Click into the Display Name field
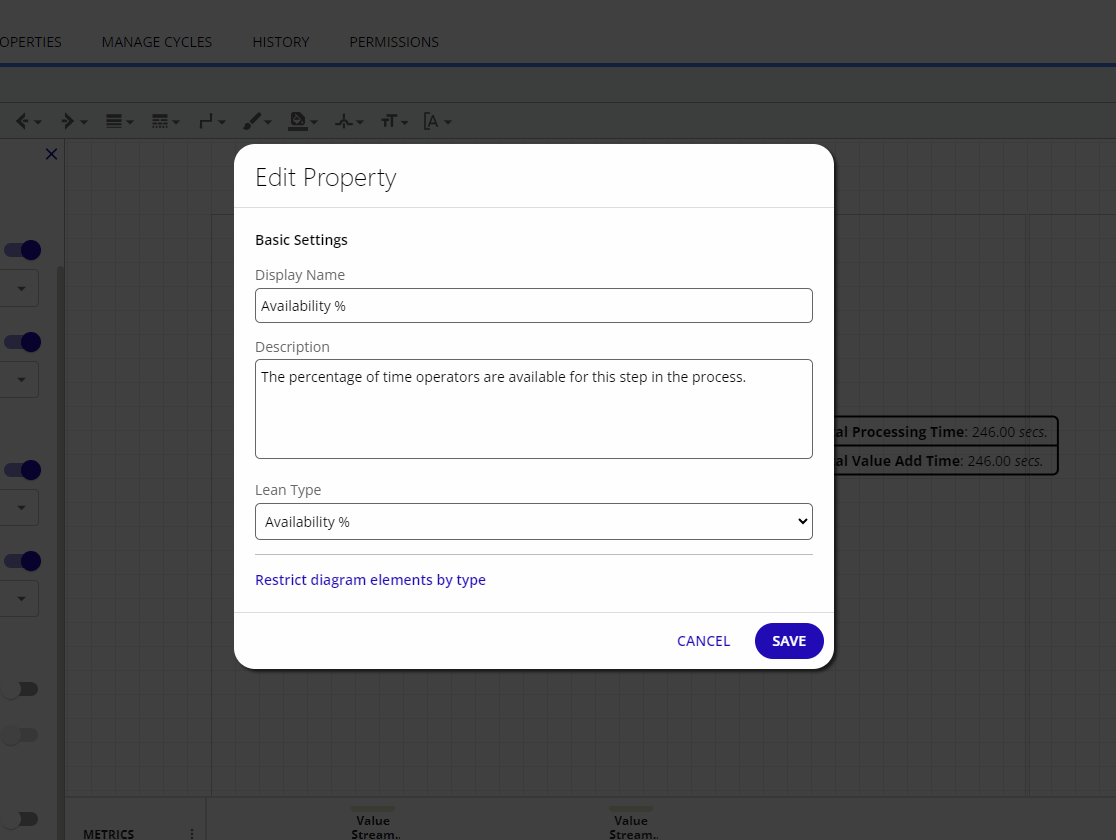Image resolution: width=1116 pixels, height=840 pixels. pyautogui.click(x=533, y=306)
